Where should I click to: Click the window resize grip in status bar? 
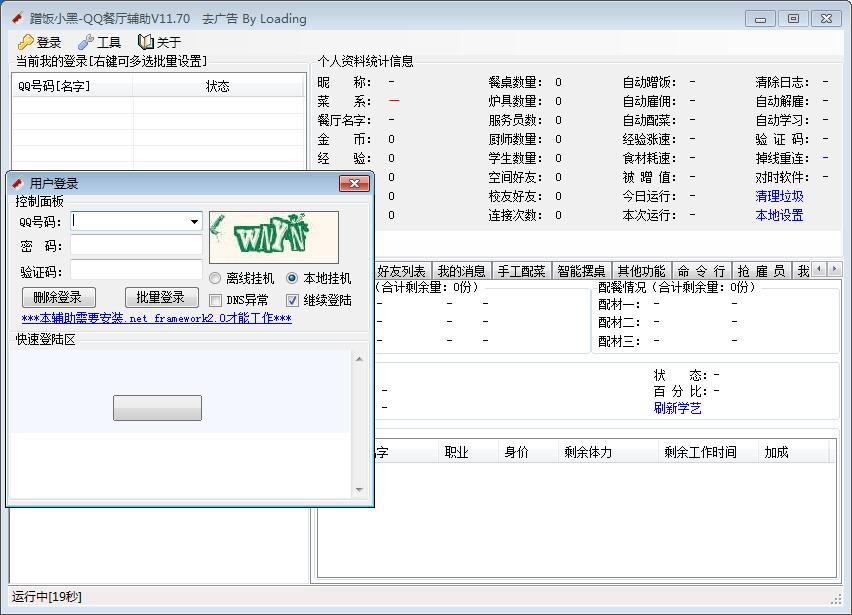836,598
